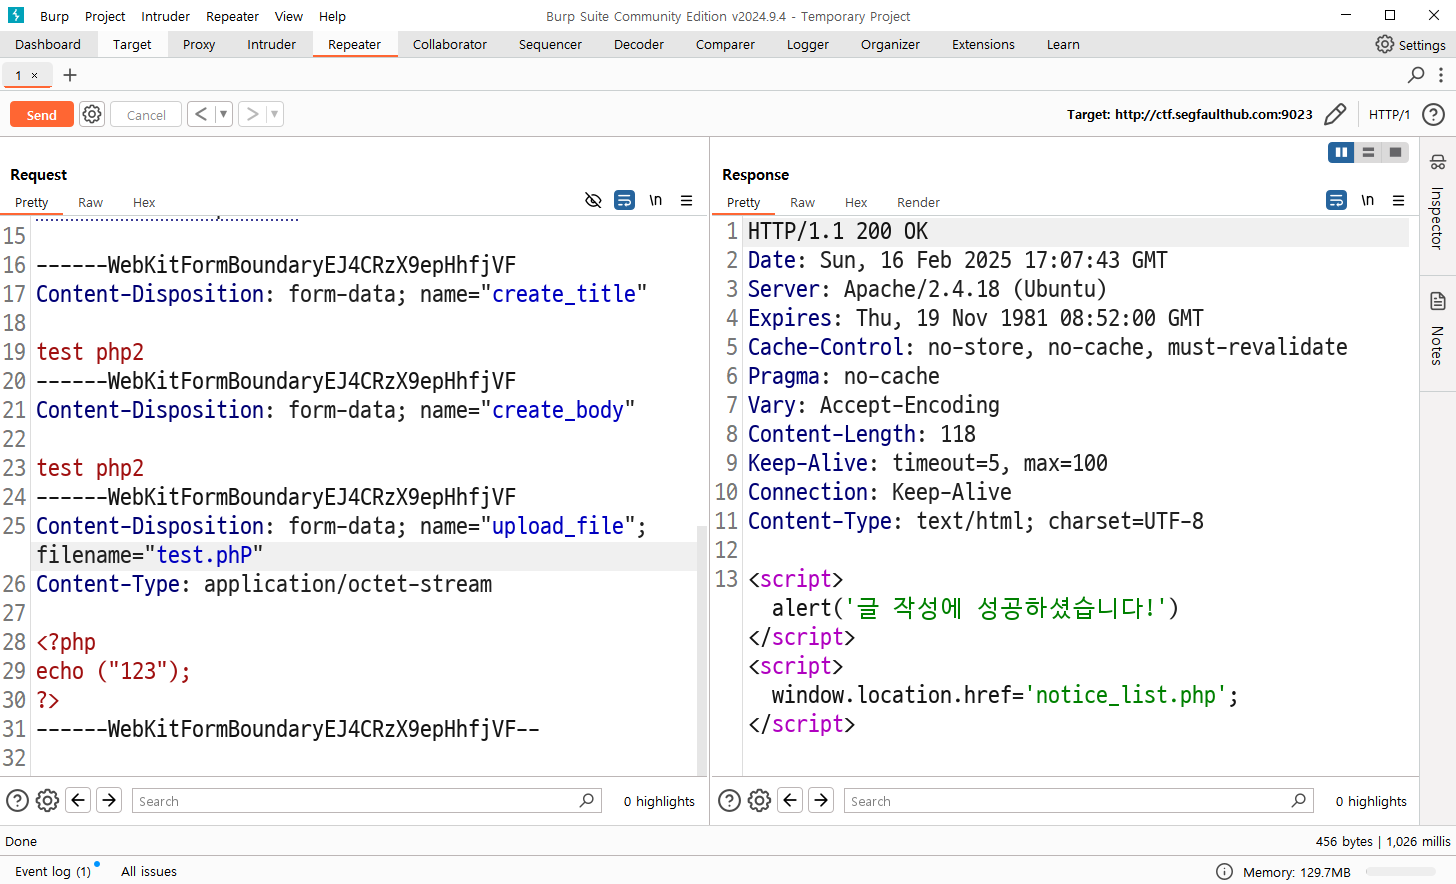Click the memory usage progress bar
This screenshot has height=884, width=1456.
coord(1400,872)
